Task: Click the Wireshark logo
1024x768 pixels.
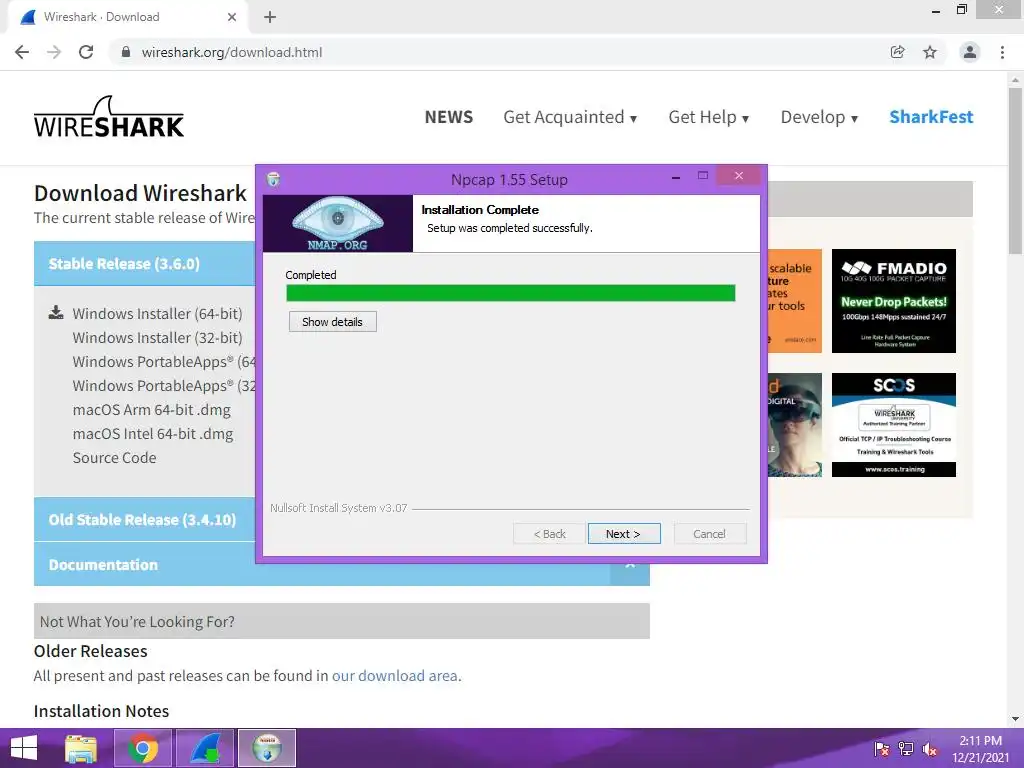Action: [x=109, y=117]
